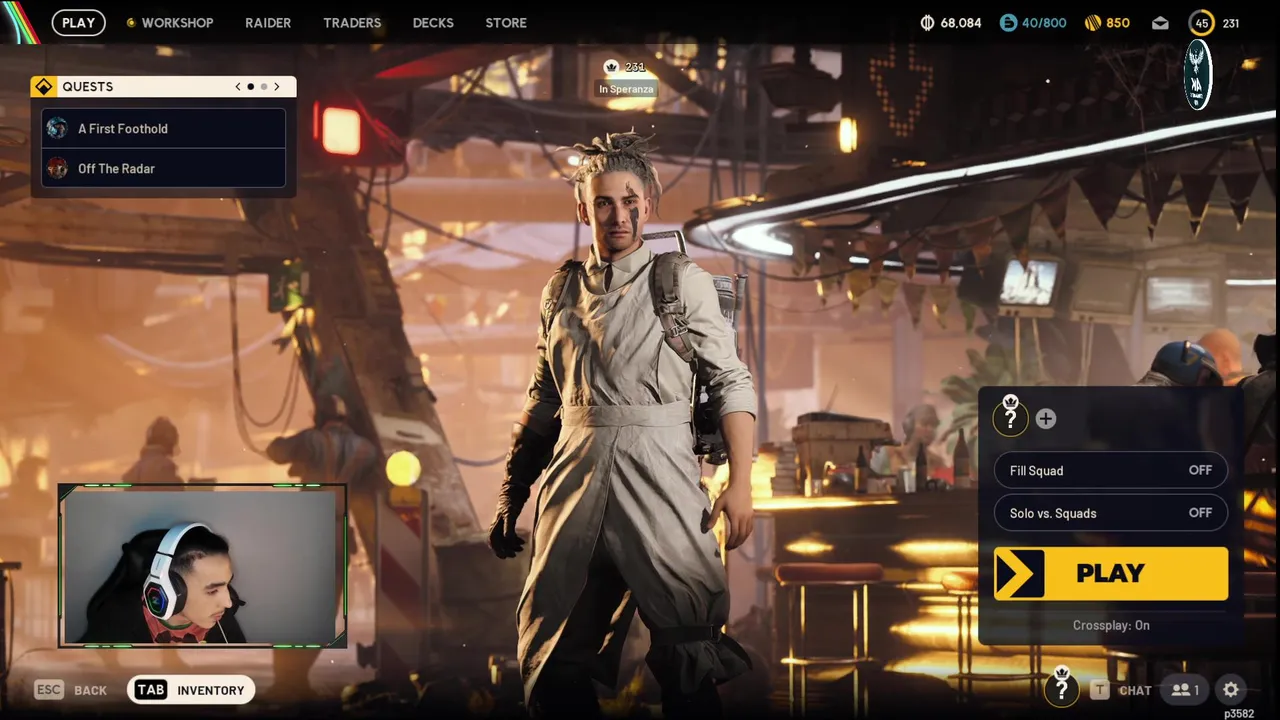Open the social friends list icon
1280x720 pixels.
coord(1185,690)
